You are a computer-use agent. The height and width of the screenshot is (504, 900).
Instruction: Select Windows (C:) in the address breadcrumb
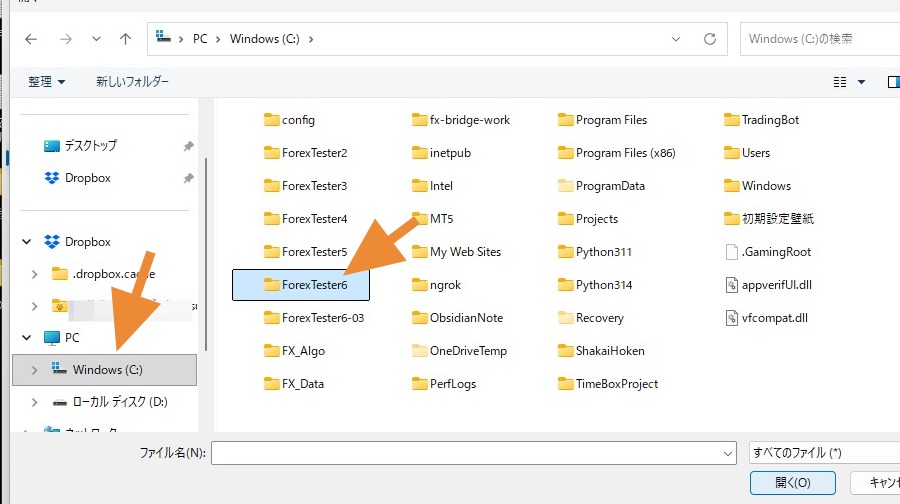tap(265, 39)
